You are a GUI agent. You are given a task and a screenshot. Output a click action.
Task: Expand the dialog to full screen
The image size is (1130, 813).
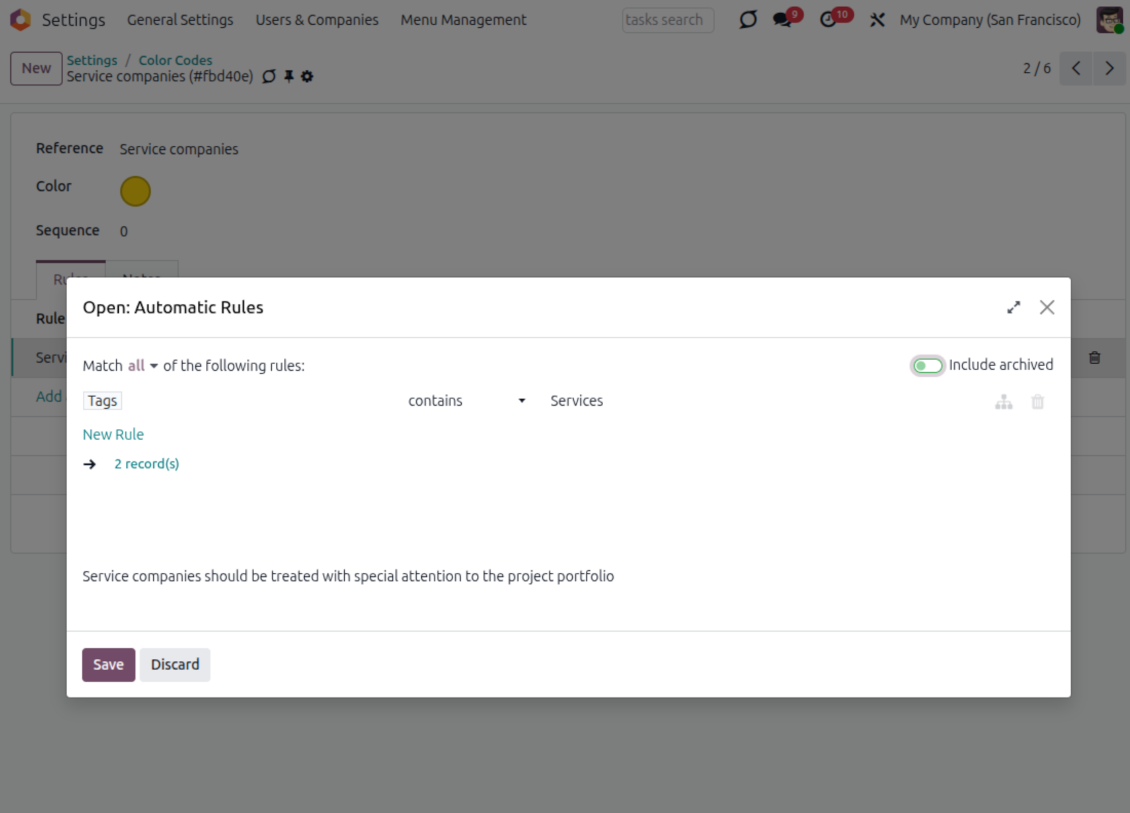point(1014,307)
